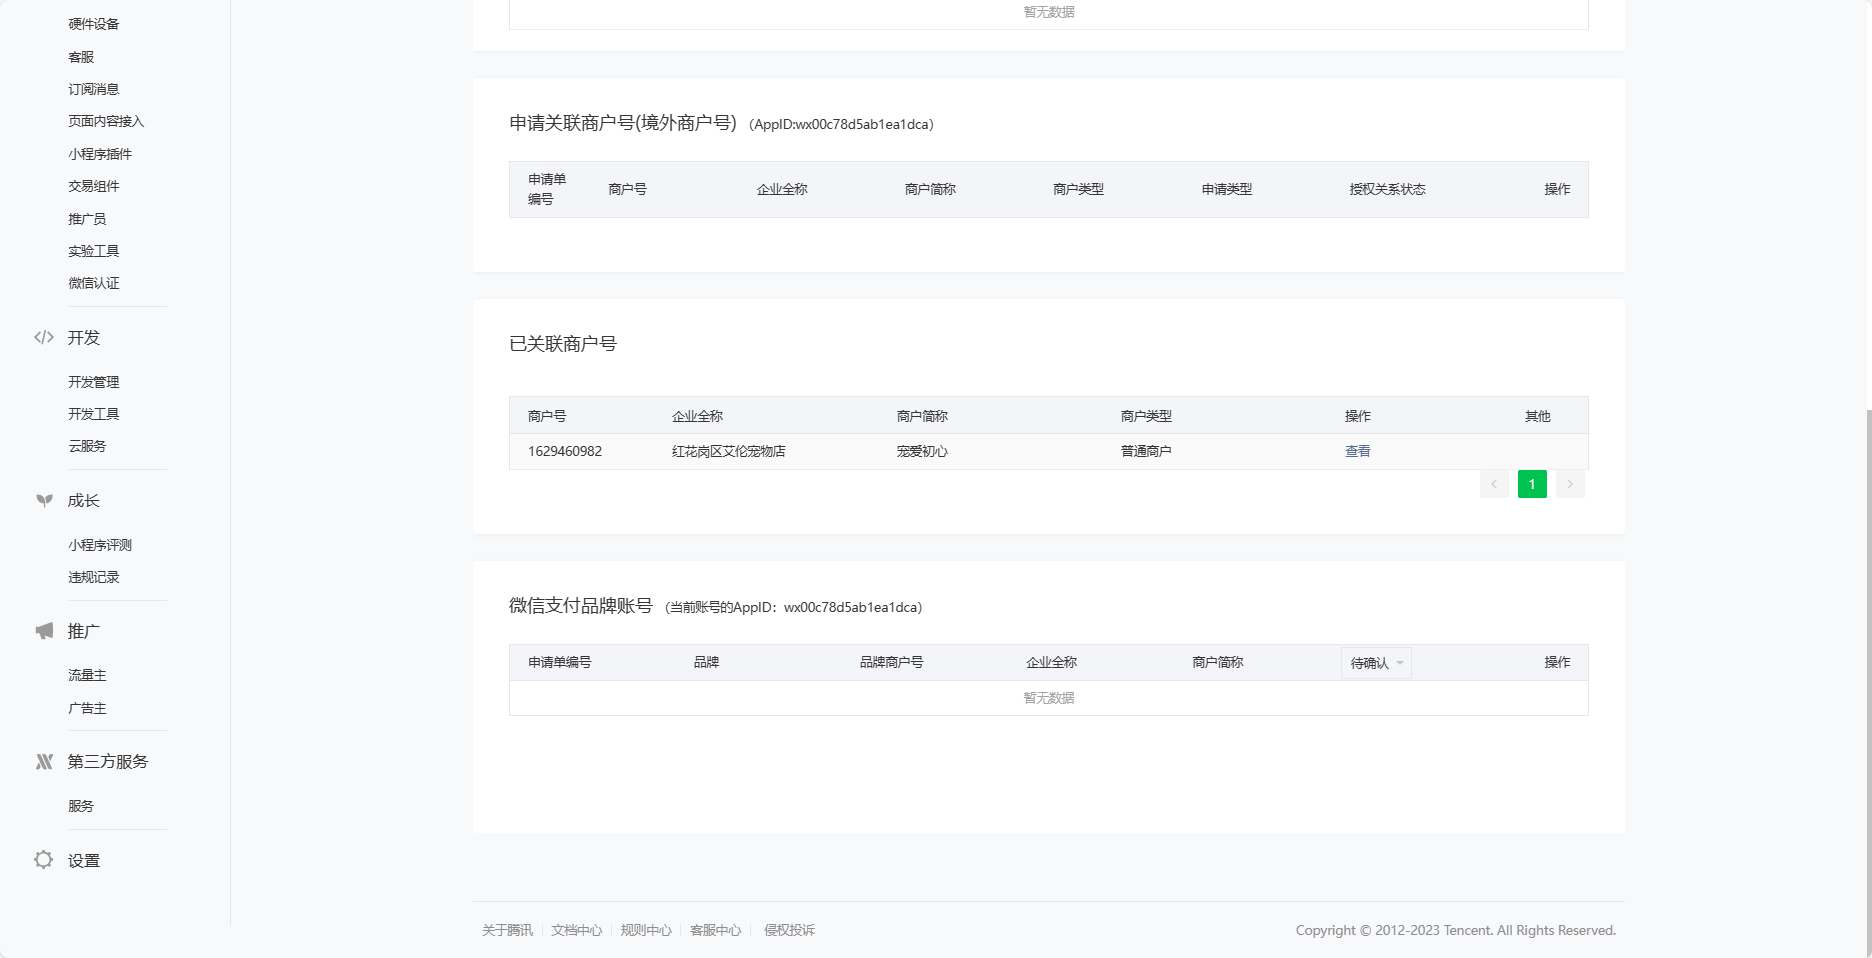1872x958 pixels.
Task: Click the 开发 code brackets icon
Action: click(44, 338)
